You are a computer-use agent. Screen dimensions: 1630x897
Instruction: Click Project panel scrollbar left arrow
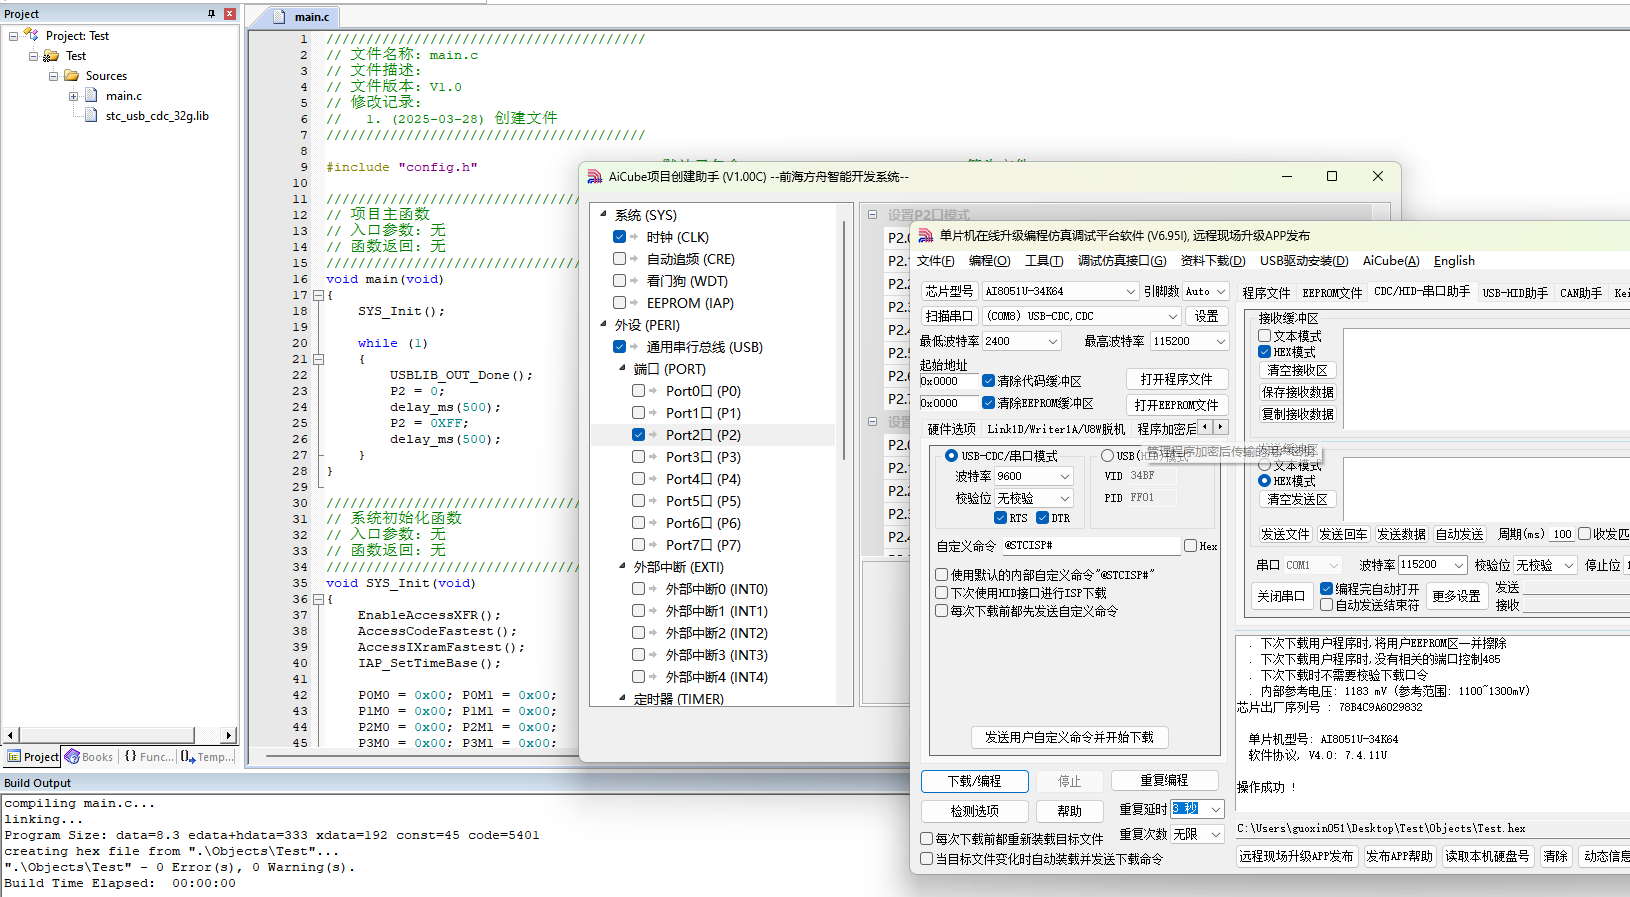tap(10, 735)
